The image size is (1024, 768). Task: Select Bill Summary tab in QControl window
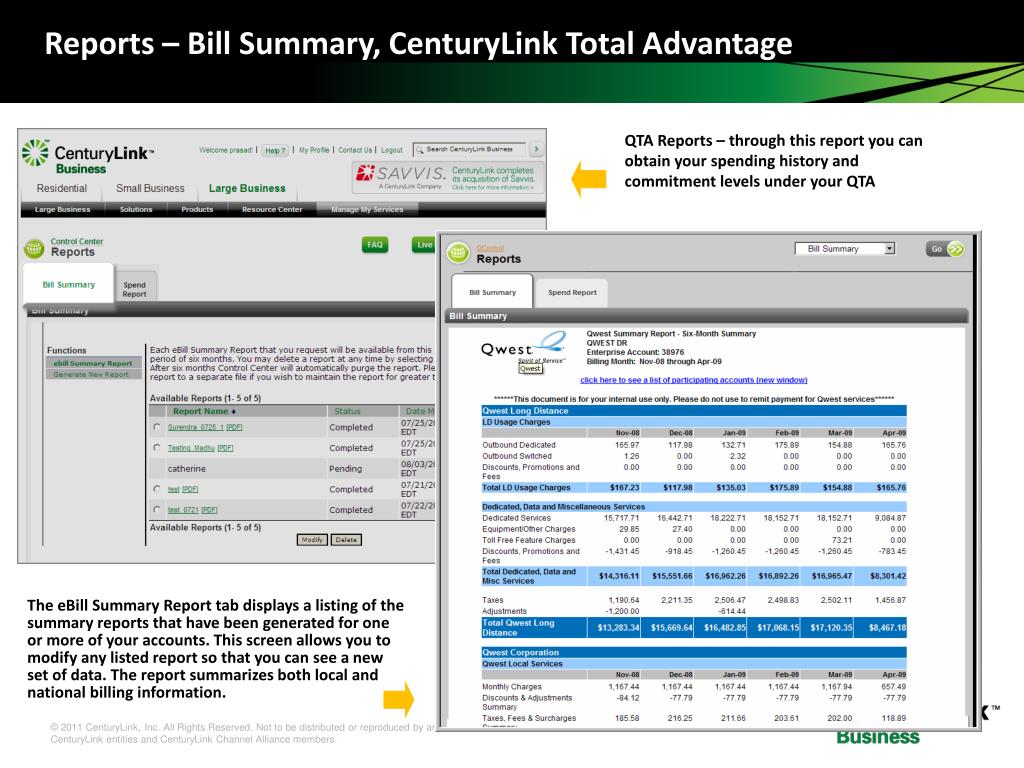(x=492, y=293)
